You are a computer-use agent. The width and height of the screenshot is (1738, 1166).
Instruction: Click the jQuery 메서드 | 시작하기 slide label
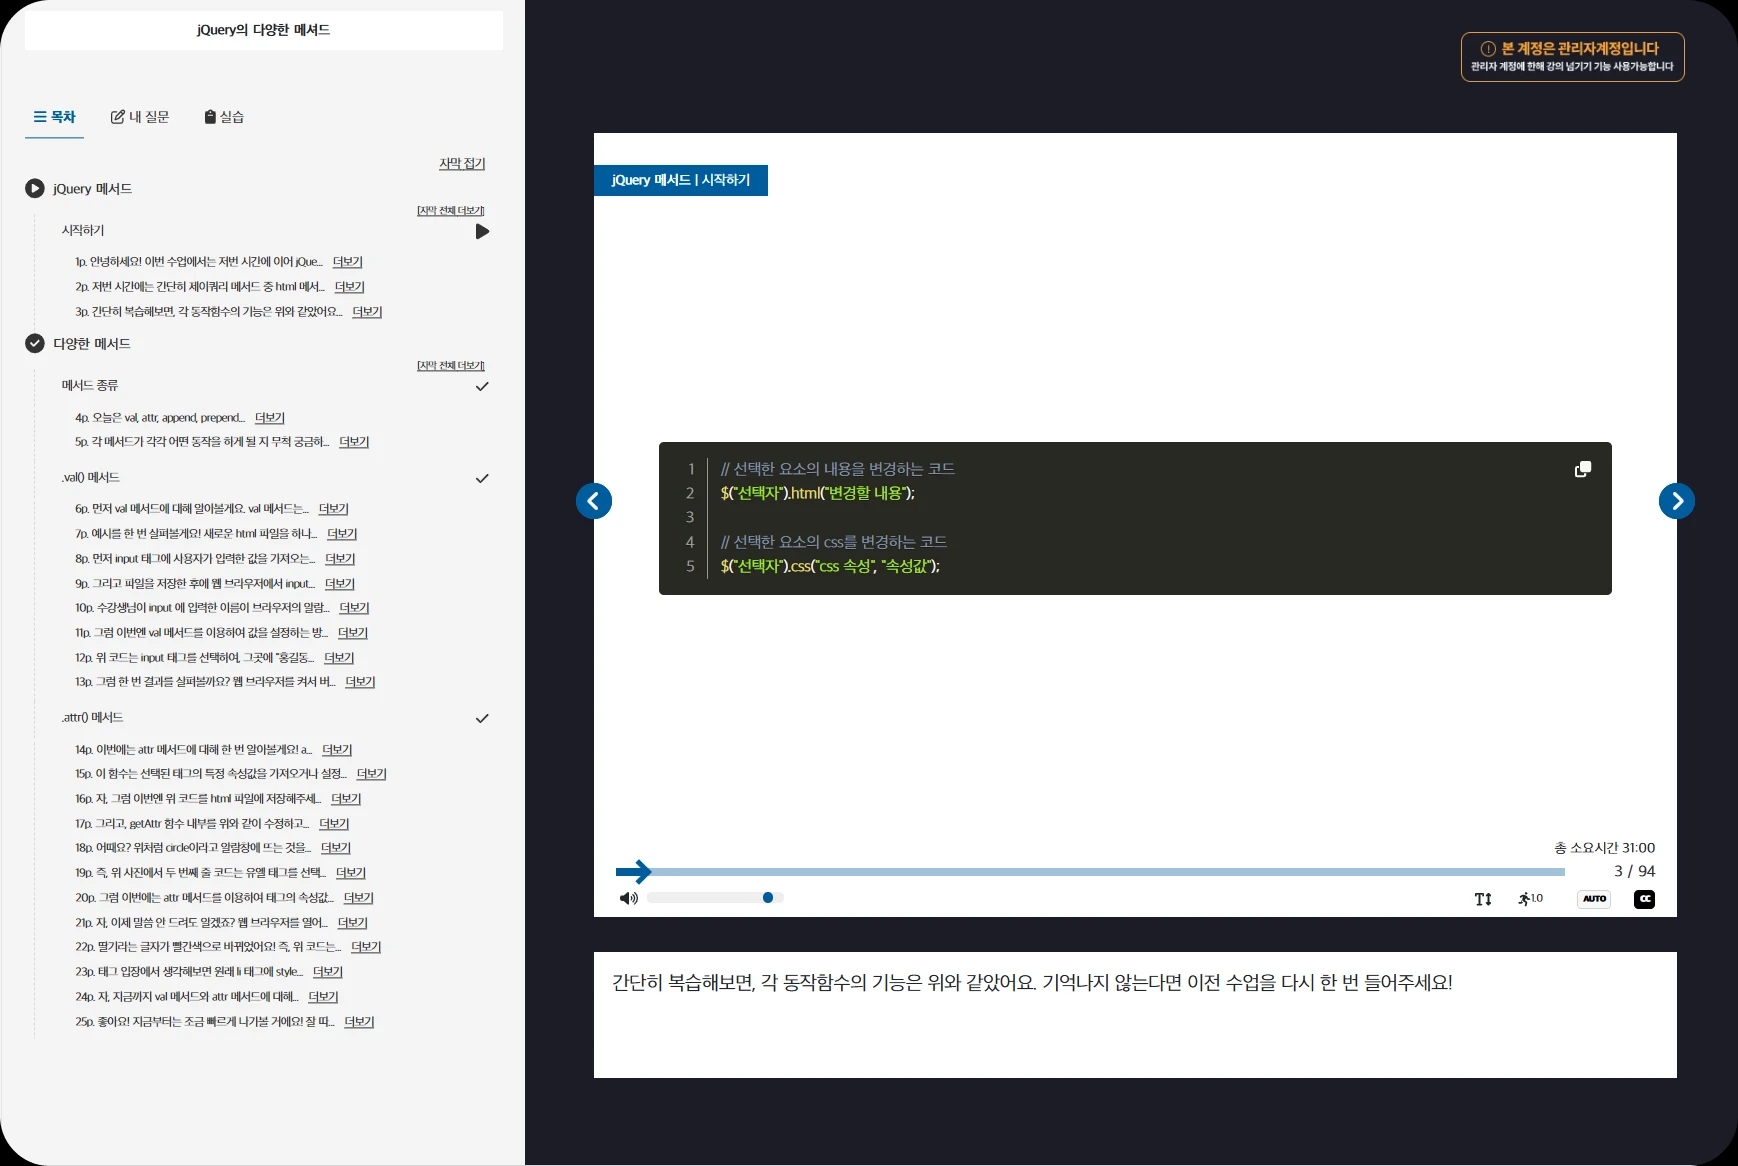click(681, 180)
